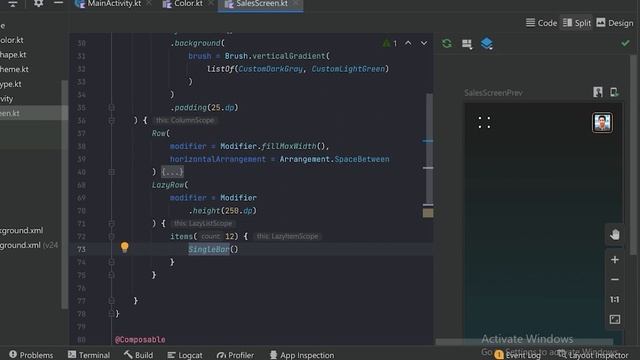Open the Problems tool window
This screenshot has height=360, width=640.
(31, 355)
